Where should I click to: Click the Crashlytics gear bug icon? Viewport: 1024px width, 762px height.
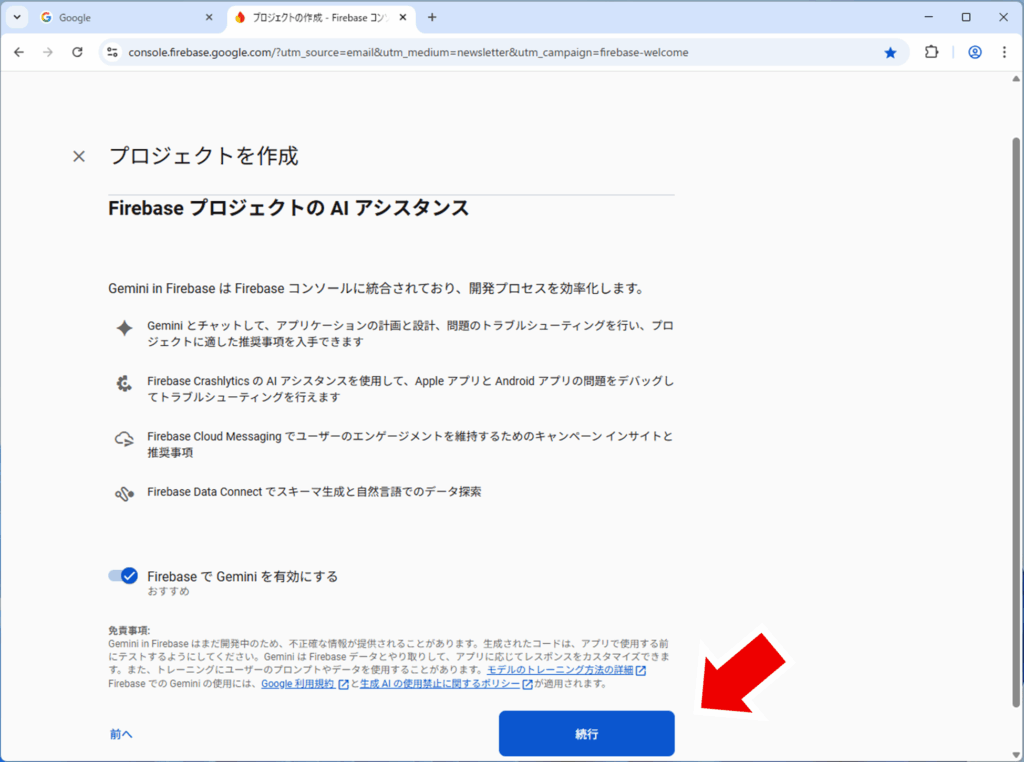point(124,383)
